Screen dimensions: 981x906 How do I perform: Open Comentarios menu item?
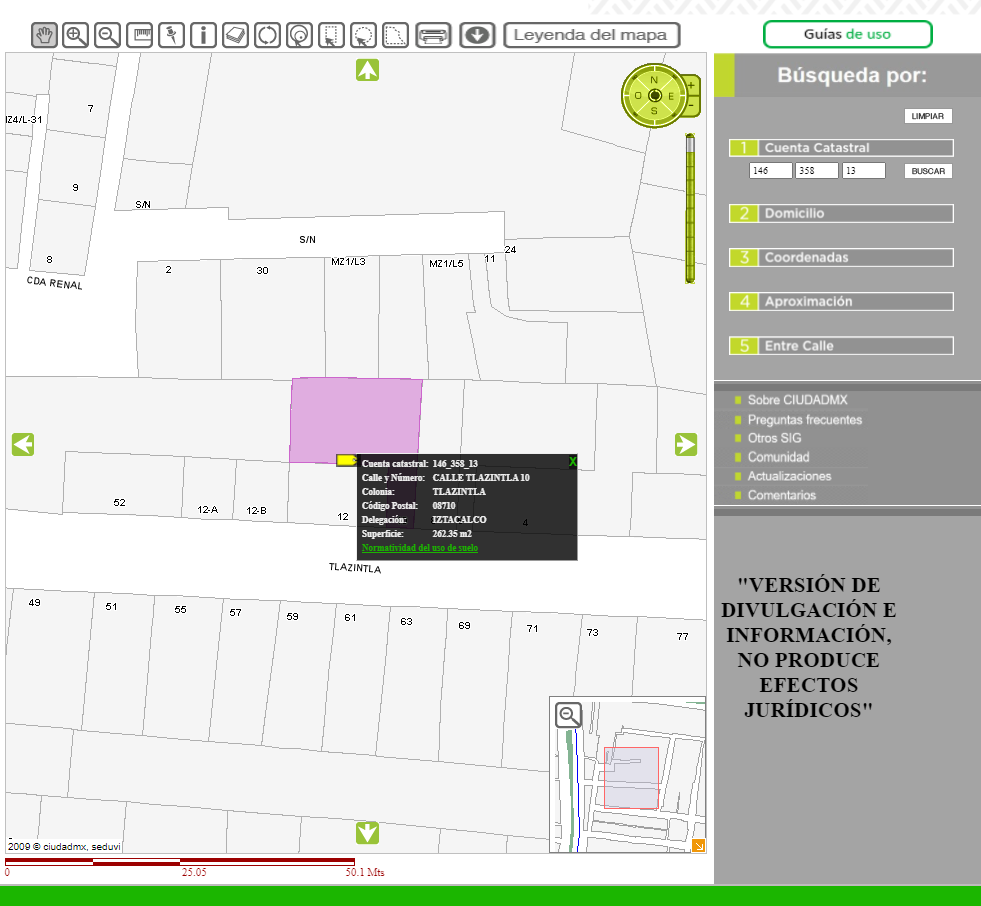pyautogui.click(x=782, y=495)
